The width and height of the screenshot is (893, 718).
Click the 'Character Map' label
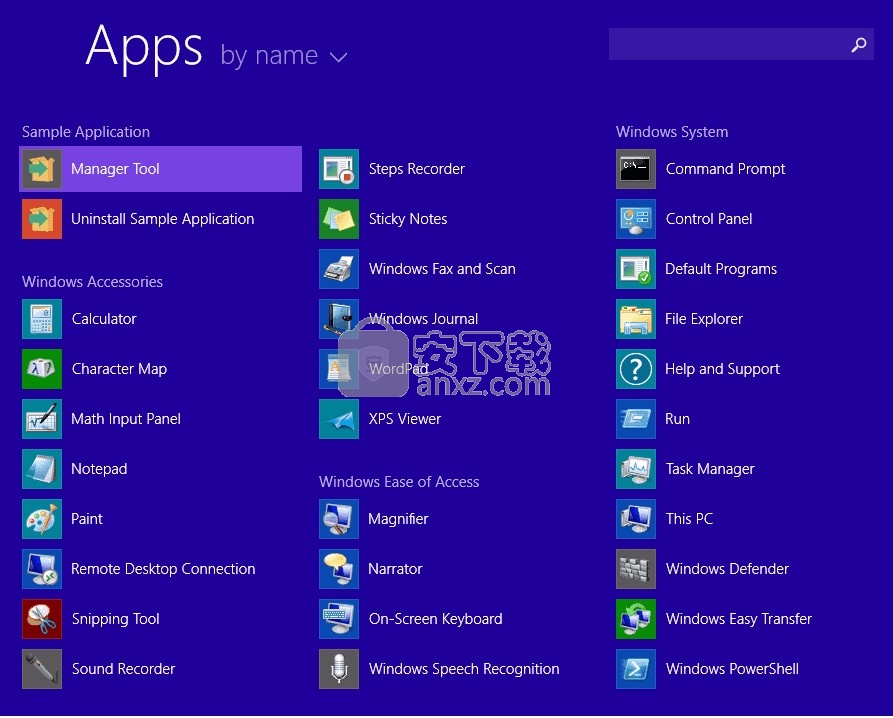[x=120, y=369]
